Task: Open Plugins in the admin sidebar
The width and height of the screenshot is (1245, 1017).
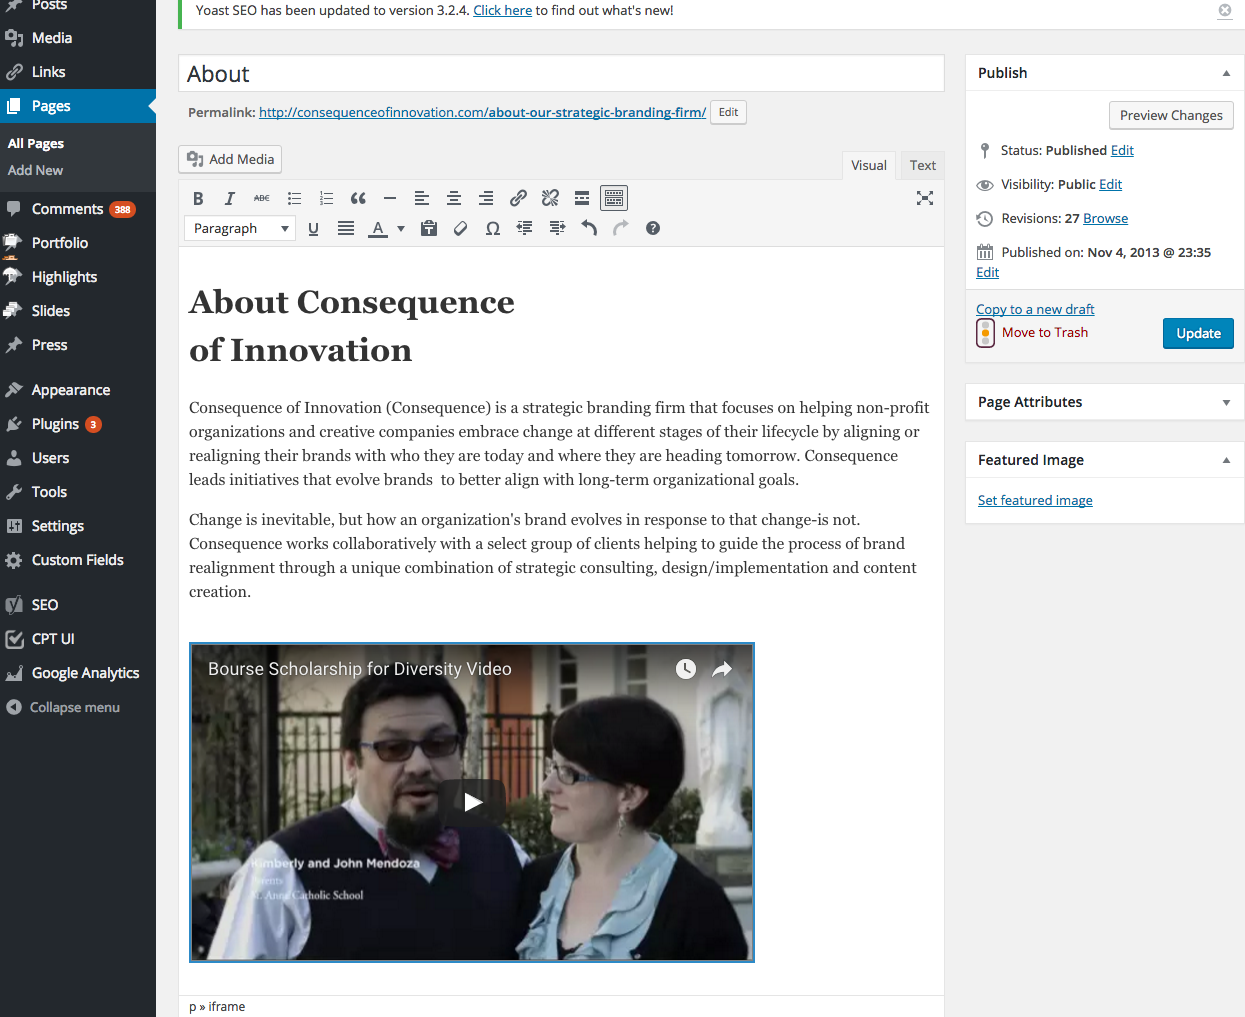Action: point(78,424)
